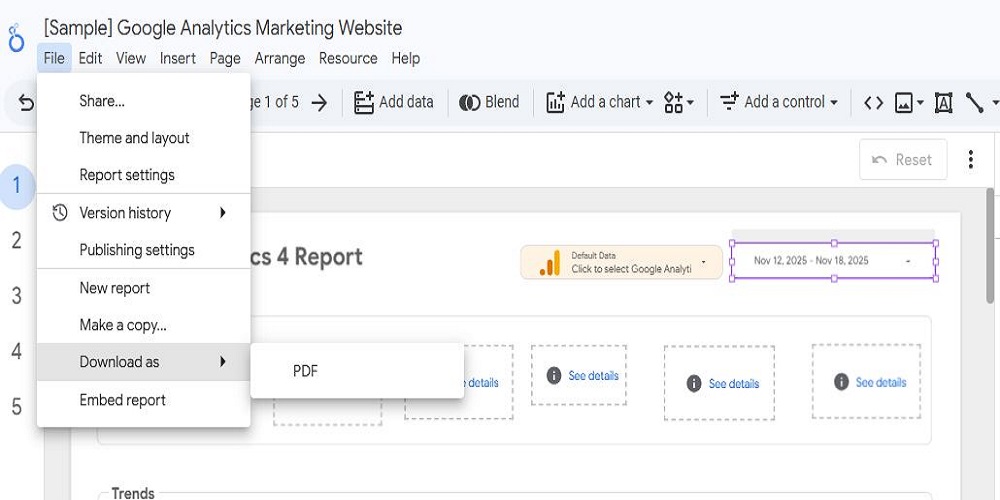Click the Looker Studio logo icon
The width and height of the screenshot is (1000, 500).
pyautogui.click(x=16, y=39)
